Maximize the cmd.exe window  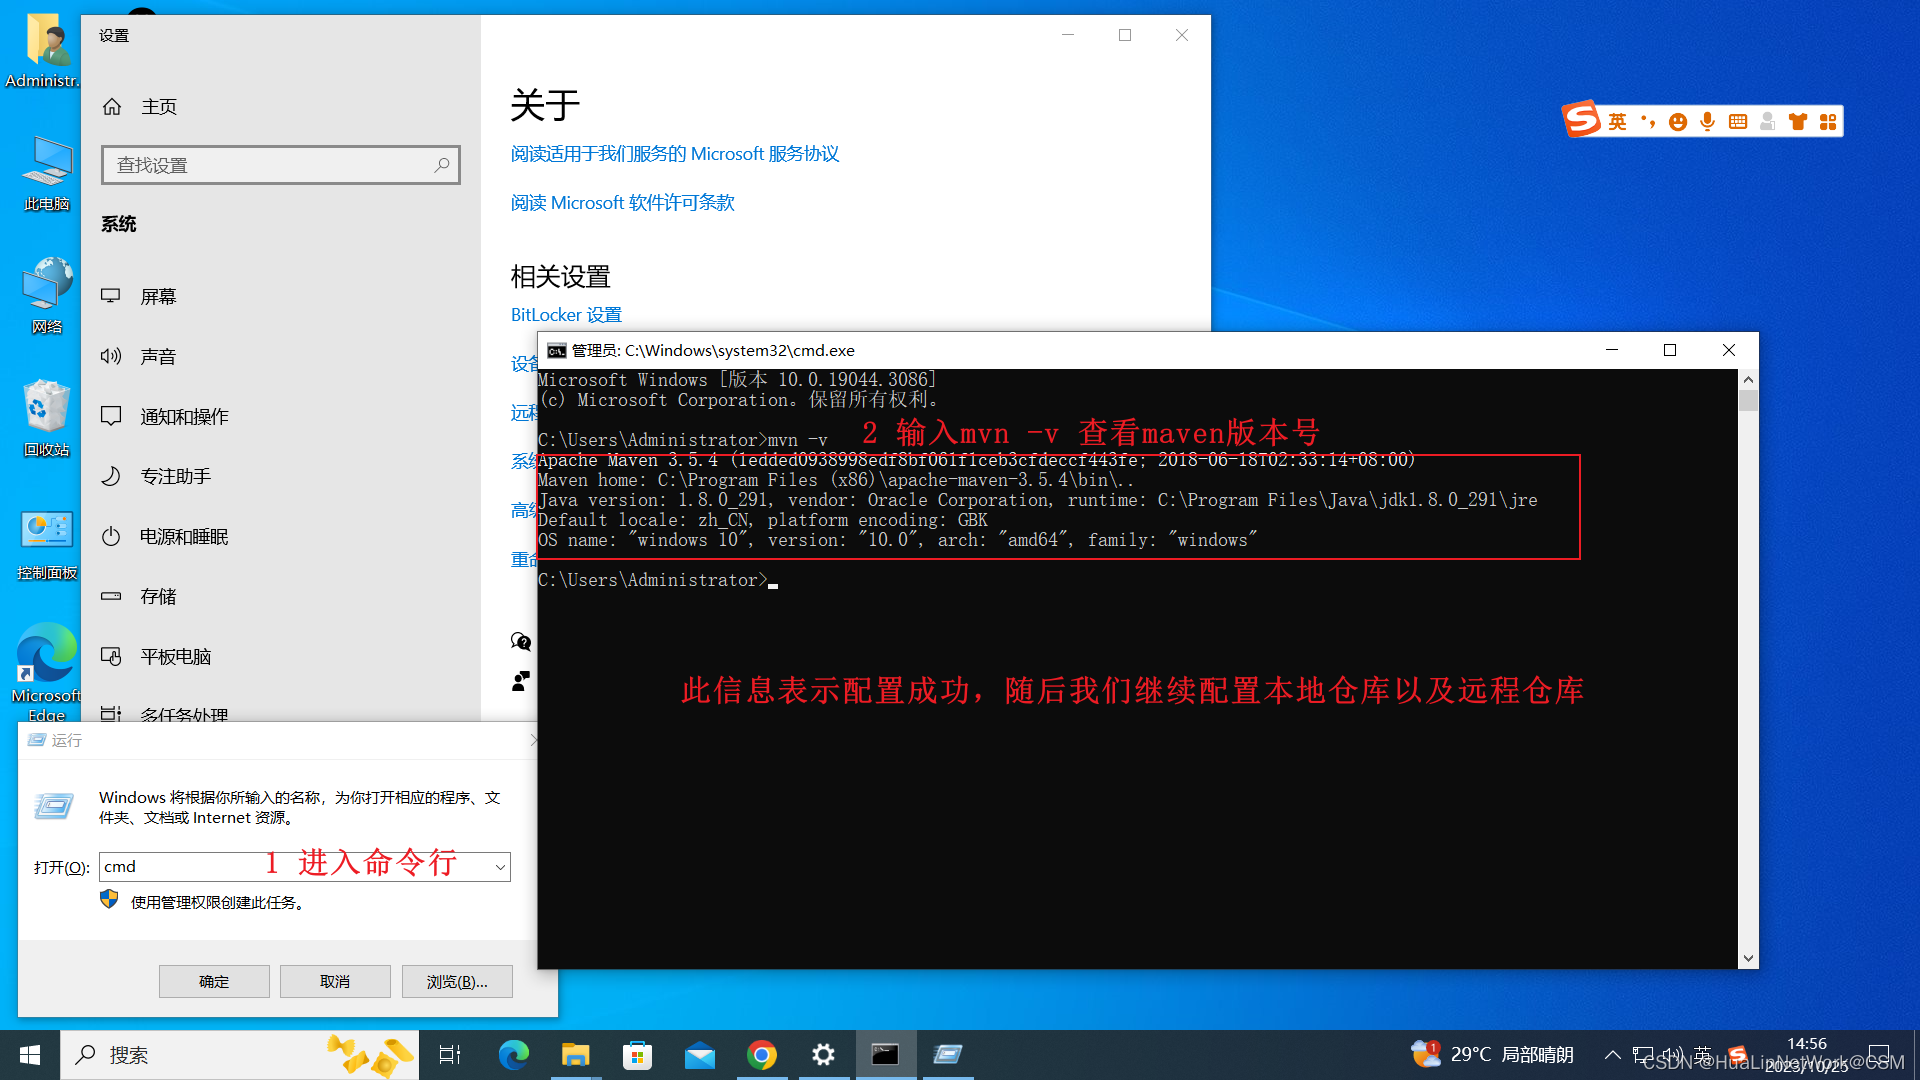pyautogui.click(x=1670, y=350)
